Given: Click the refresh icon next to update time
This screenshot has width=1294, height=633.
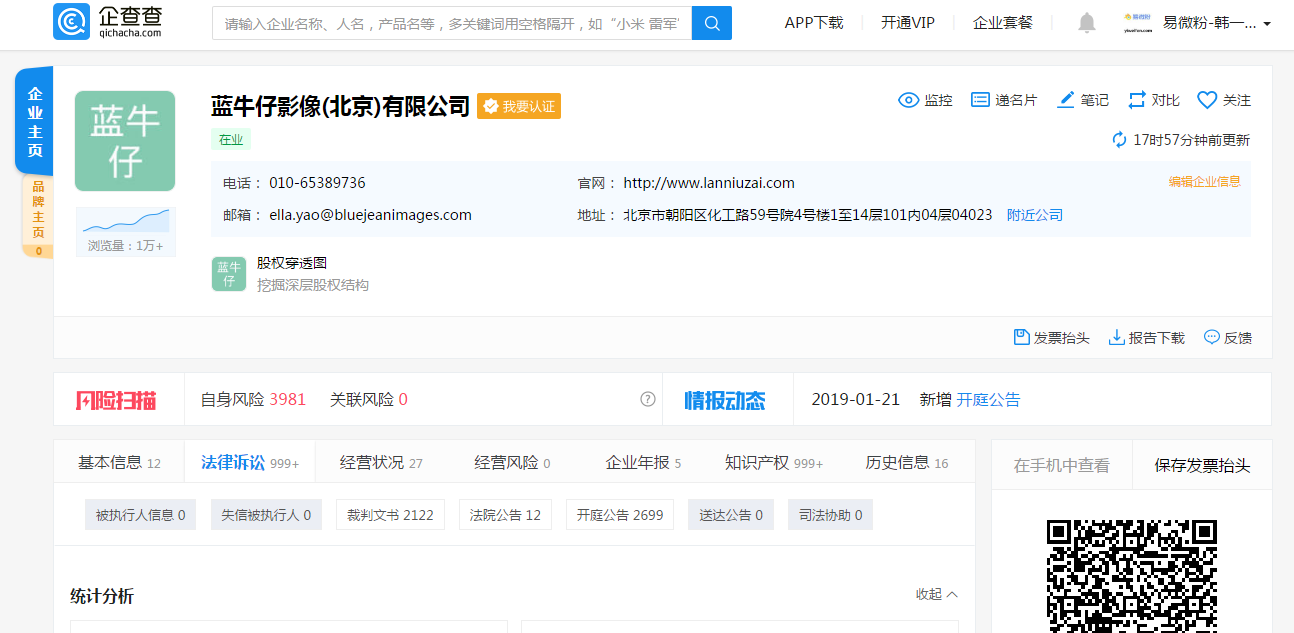Looking at the screenshot, I should click(1119, 140).
